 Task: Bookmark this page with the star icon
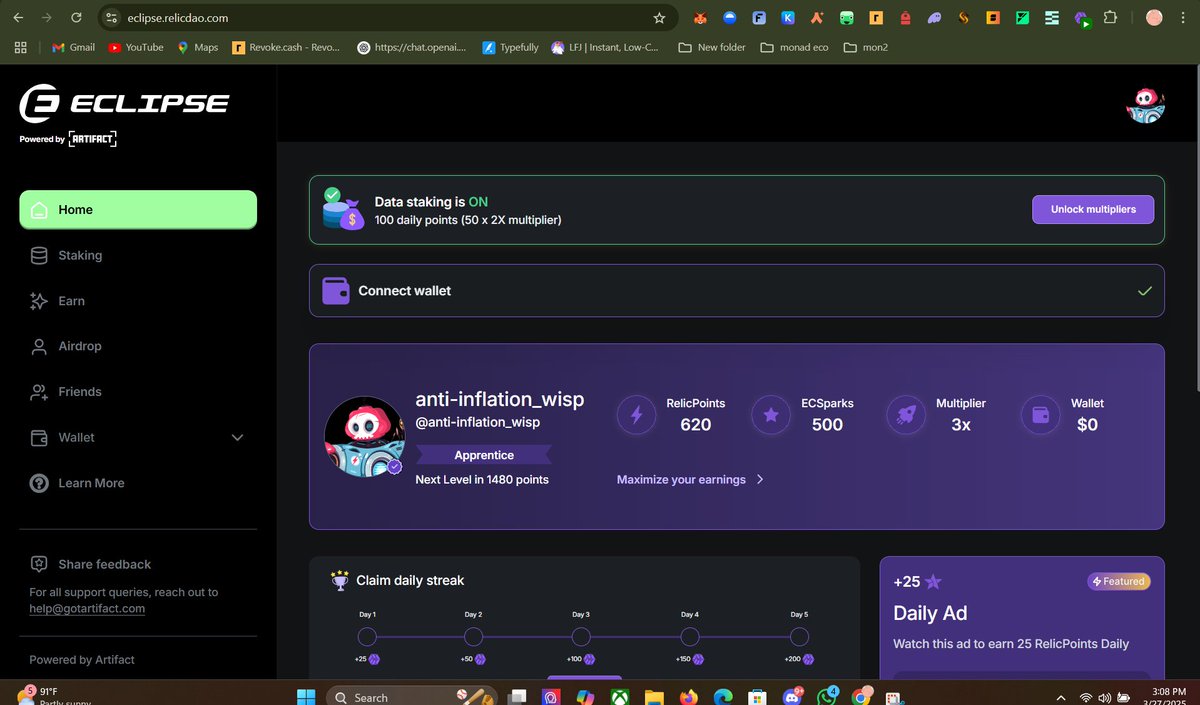pyautogui.click(x=659, y=18)
